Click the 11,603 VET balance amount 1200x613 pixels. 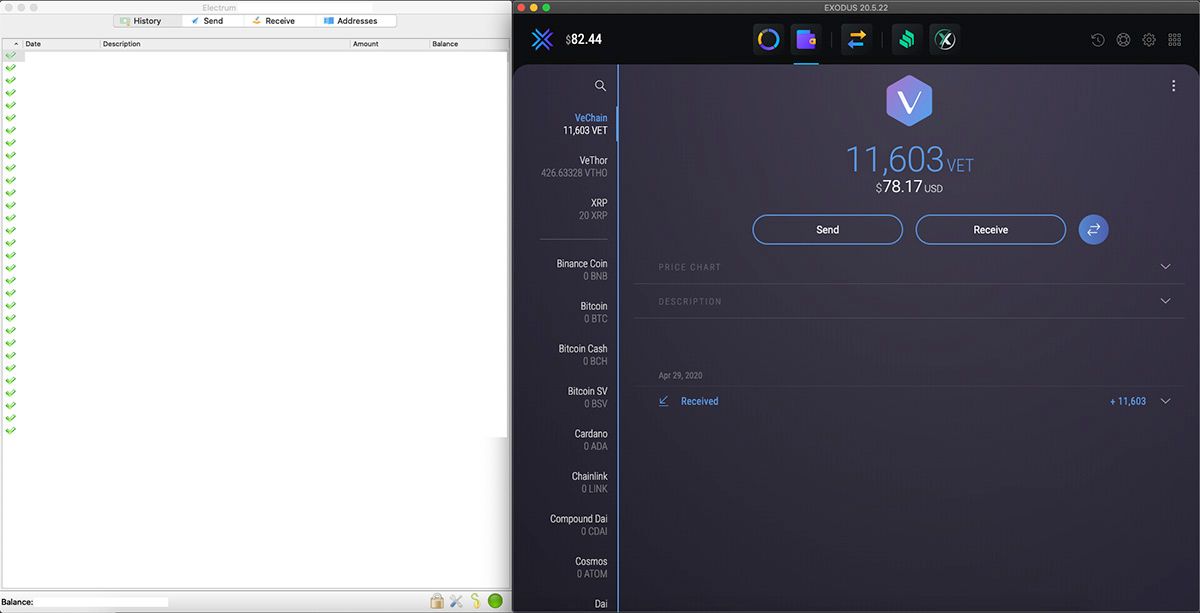pos(909,160)
